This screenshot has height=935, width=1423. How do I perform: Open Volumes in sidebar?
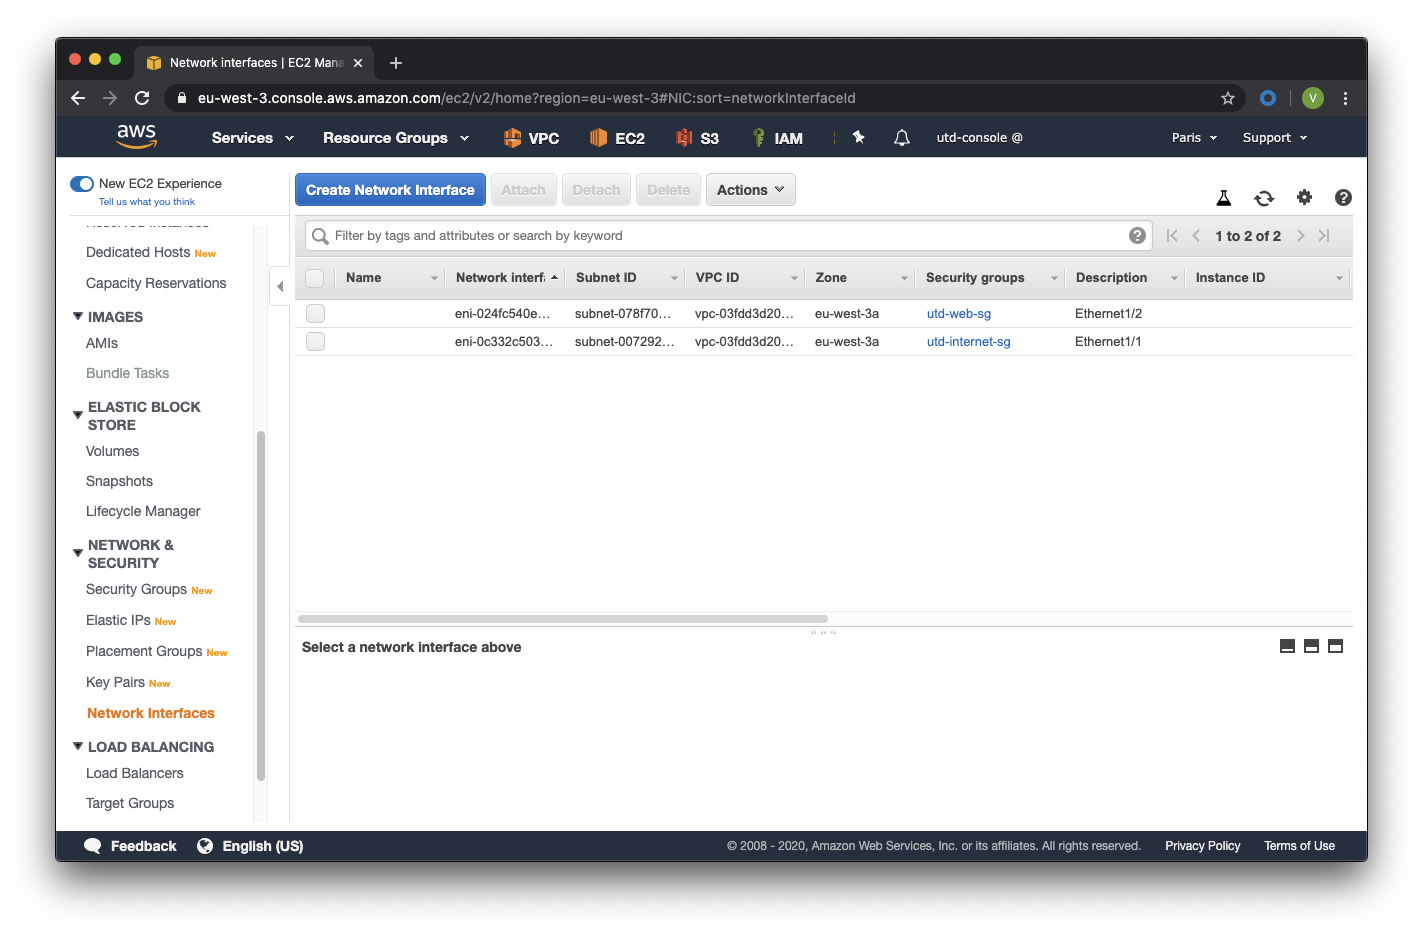pos(112,451)
